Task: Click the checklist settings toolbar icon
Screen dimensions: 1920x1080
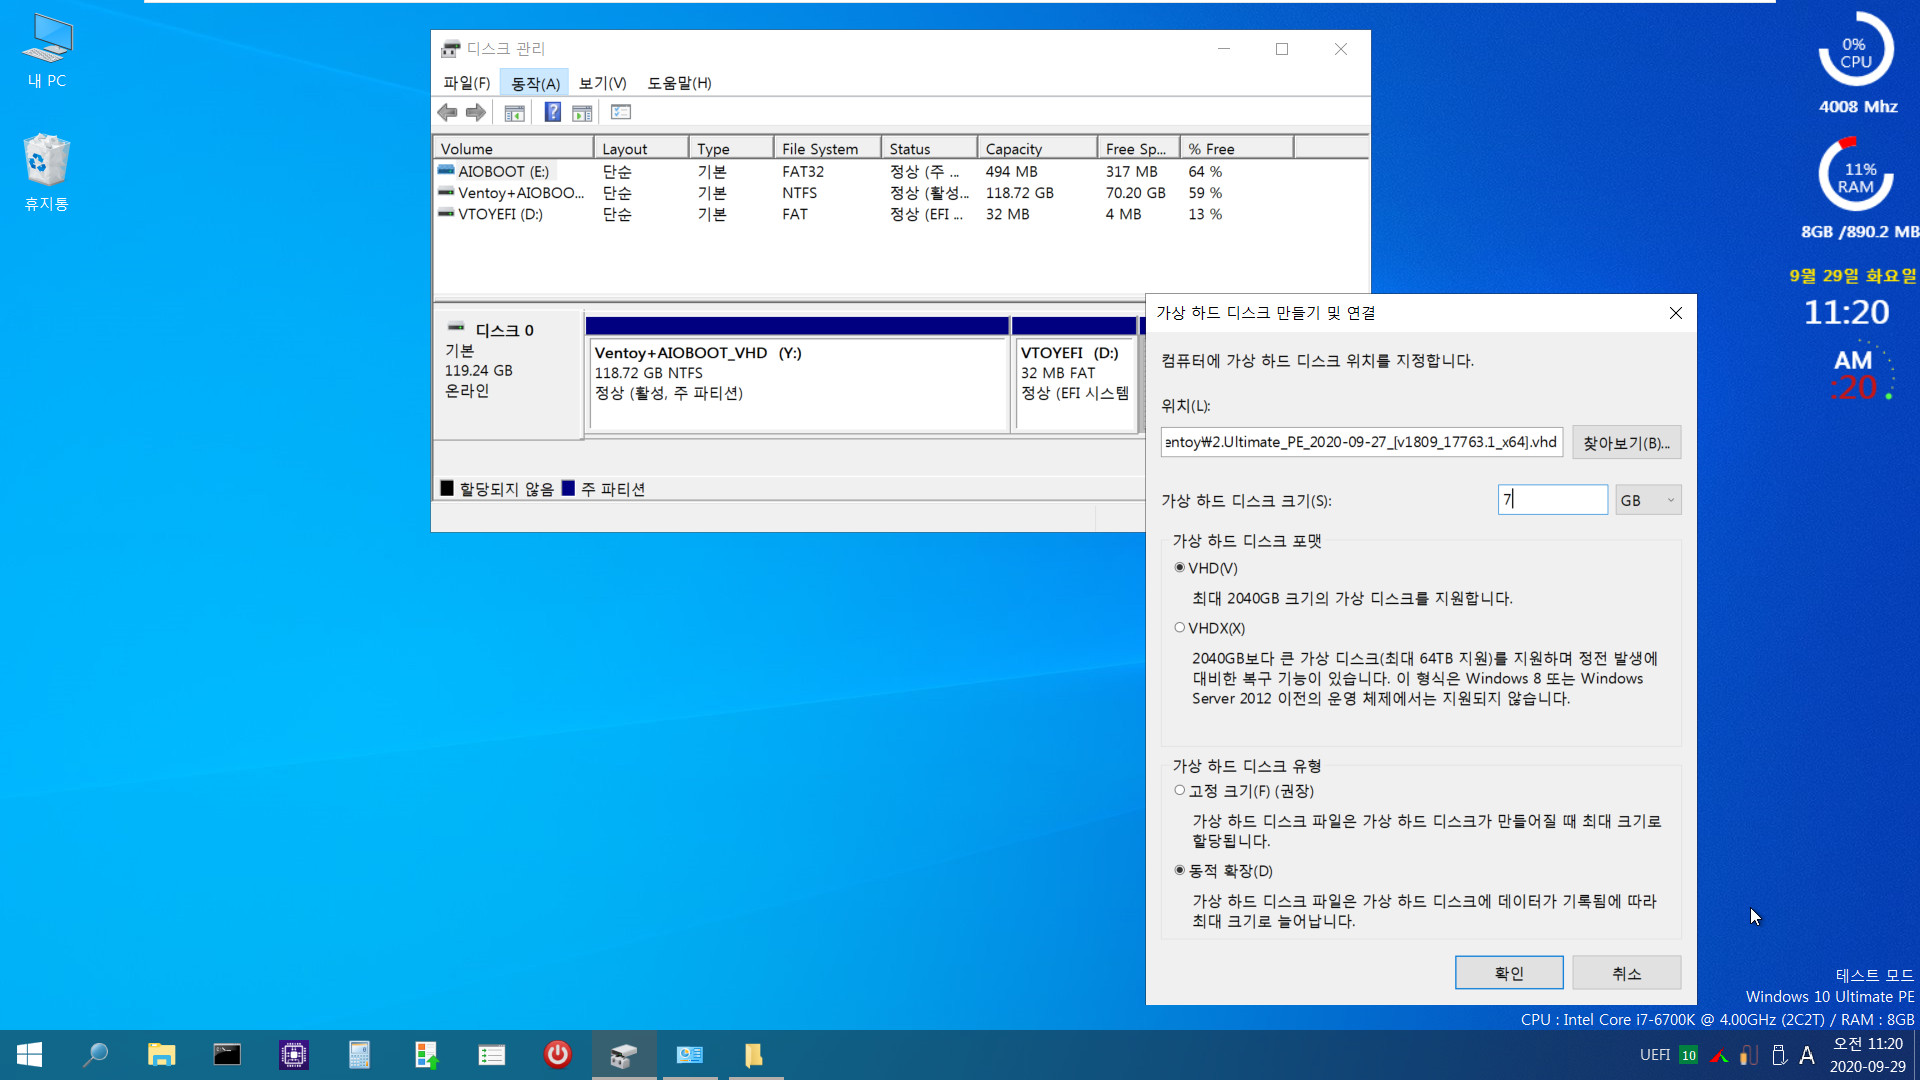Action: click(x=621, y=113)
